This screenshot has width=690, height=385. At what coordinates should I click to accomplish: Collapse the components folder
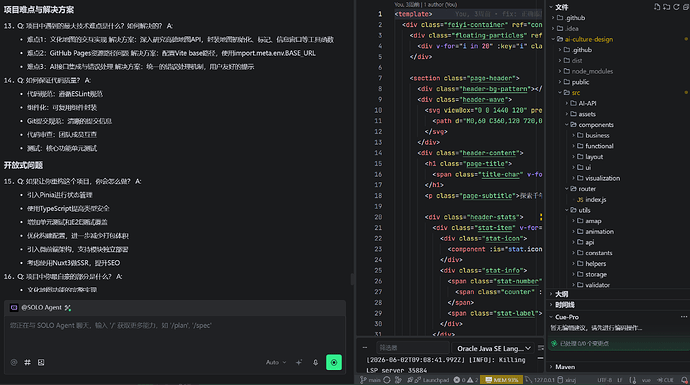(x=618, y=125)
